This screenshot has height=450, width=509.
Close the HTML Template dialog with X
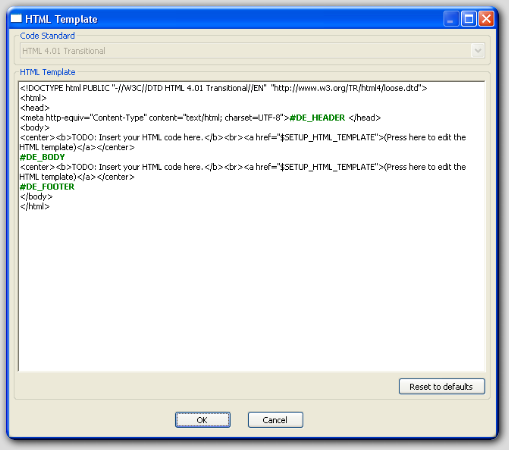tap(486, 19)
